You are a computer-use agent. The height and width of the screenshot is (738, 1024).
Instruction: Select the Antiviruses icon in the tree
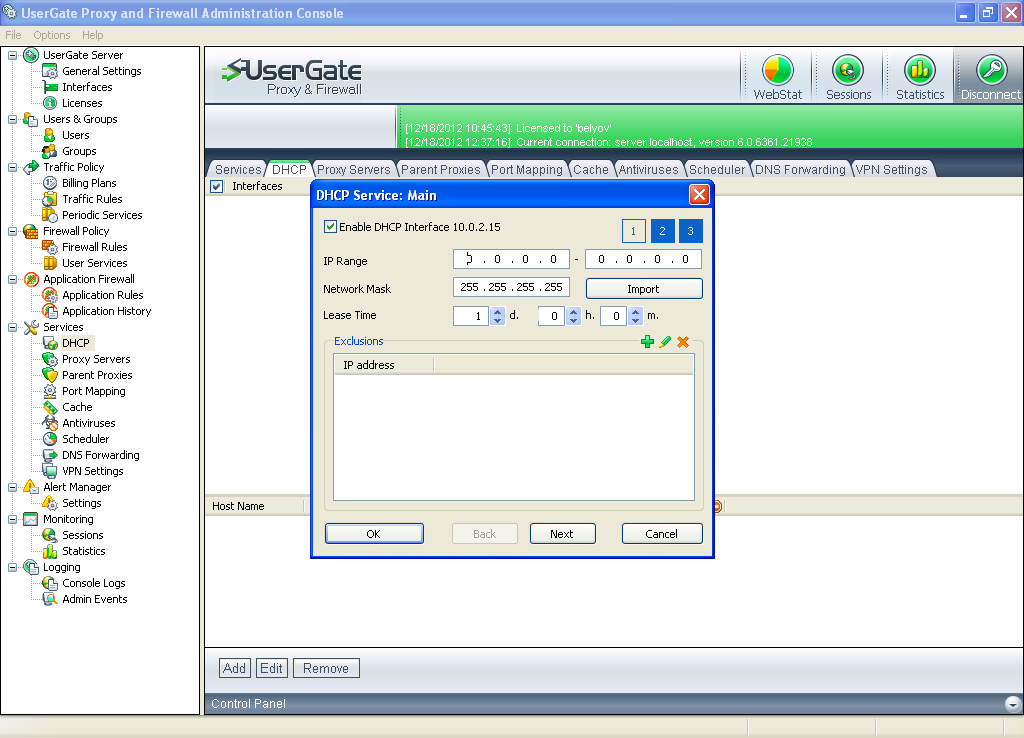pyautogui.click(x=50, y=423)
